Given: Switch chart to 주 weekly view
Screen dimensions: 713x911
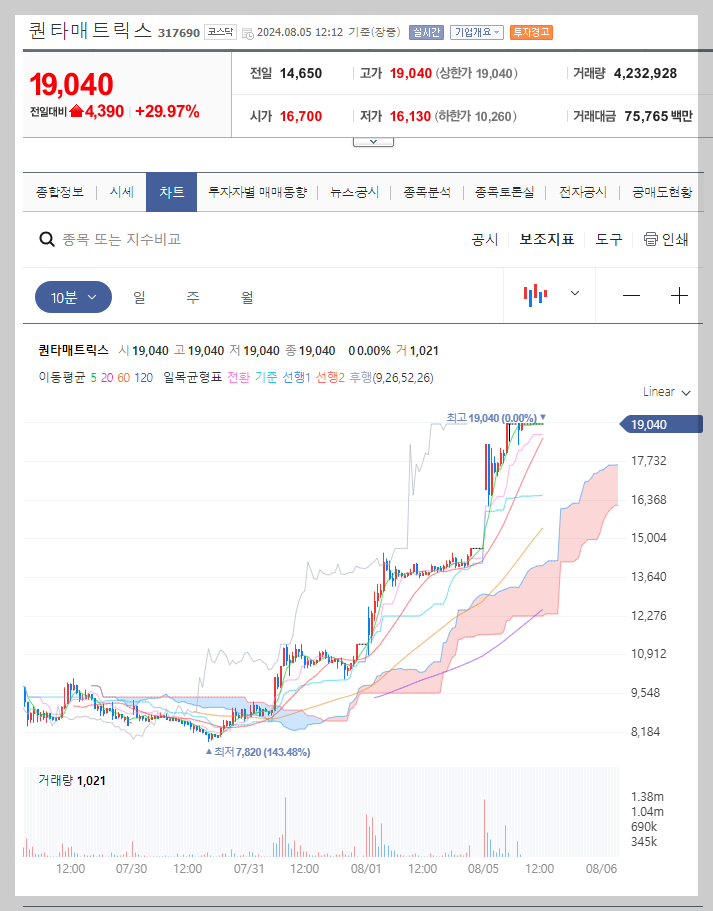Looking at the screenshot, I should point(191,296).
